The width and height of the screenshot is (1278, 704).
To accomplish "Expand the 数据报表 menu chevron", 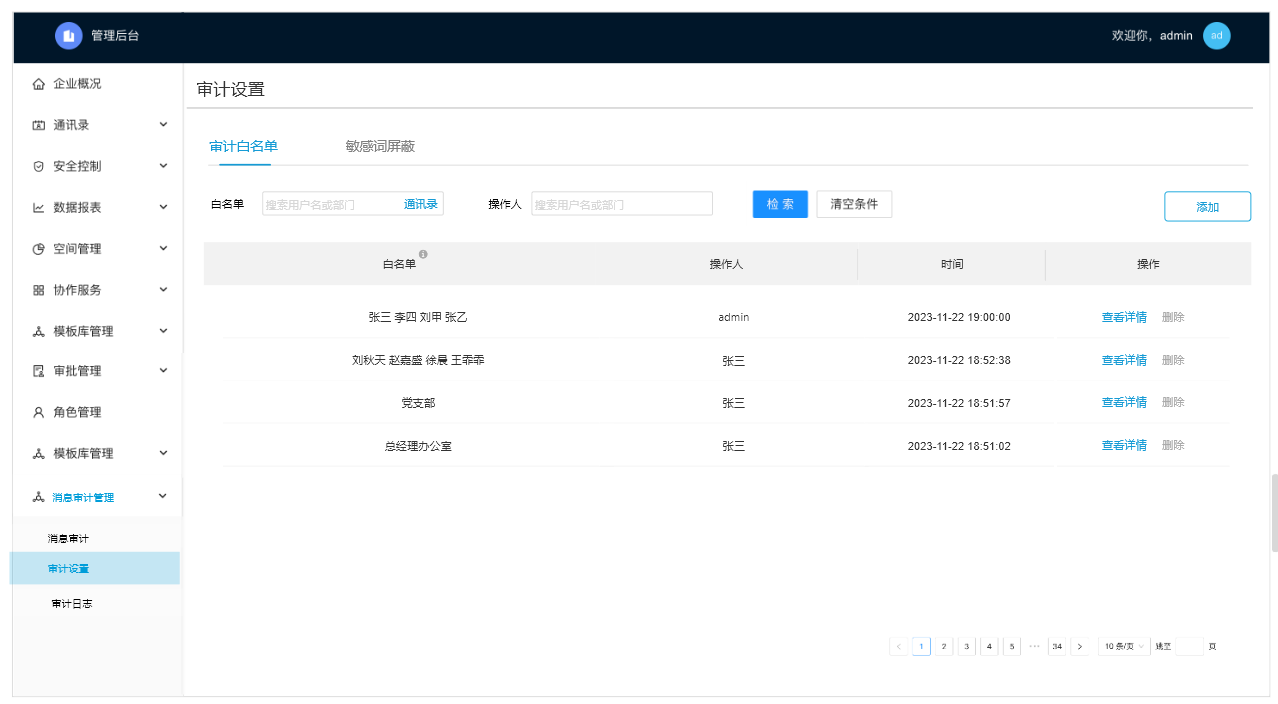I will pyautogui.click(x=163, y=207).
